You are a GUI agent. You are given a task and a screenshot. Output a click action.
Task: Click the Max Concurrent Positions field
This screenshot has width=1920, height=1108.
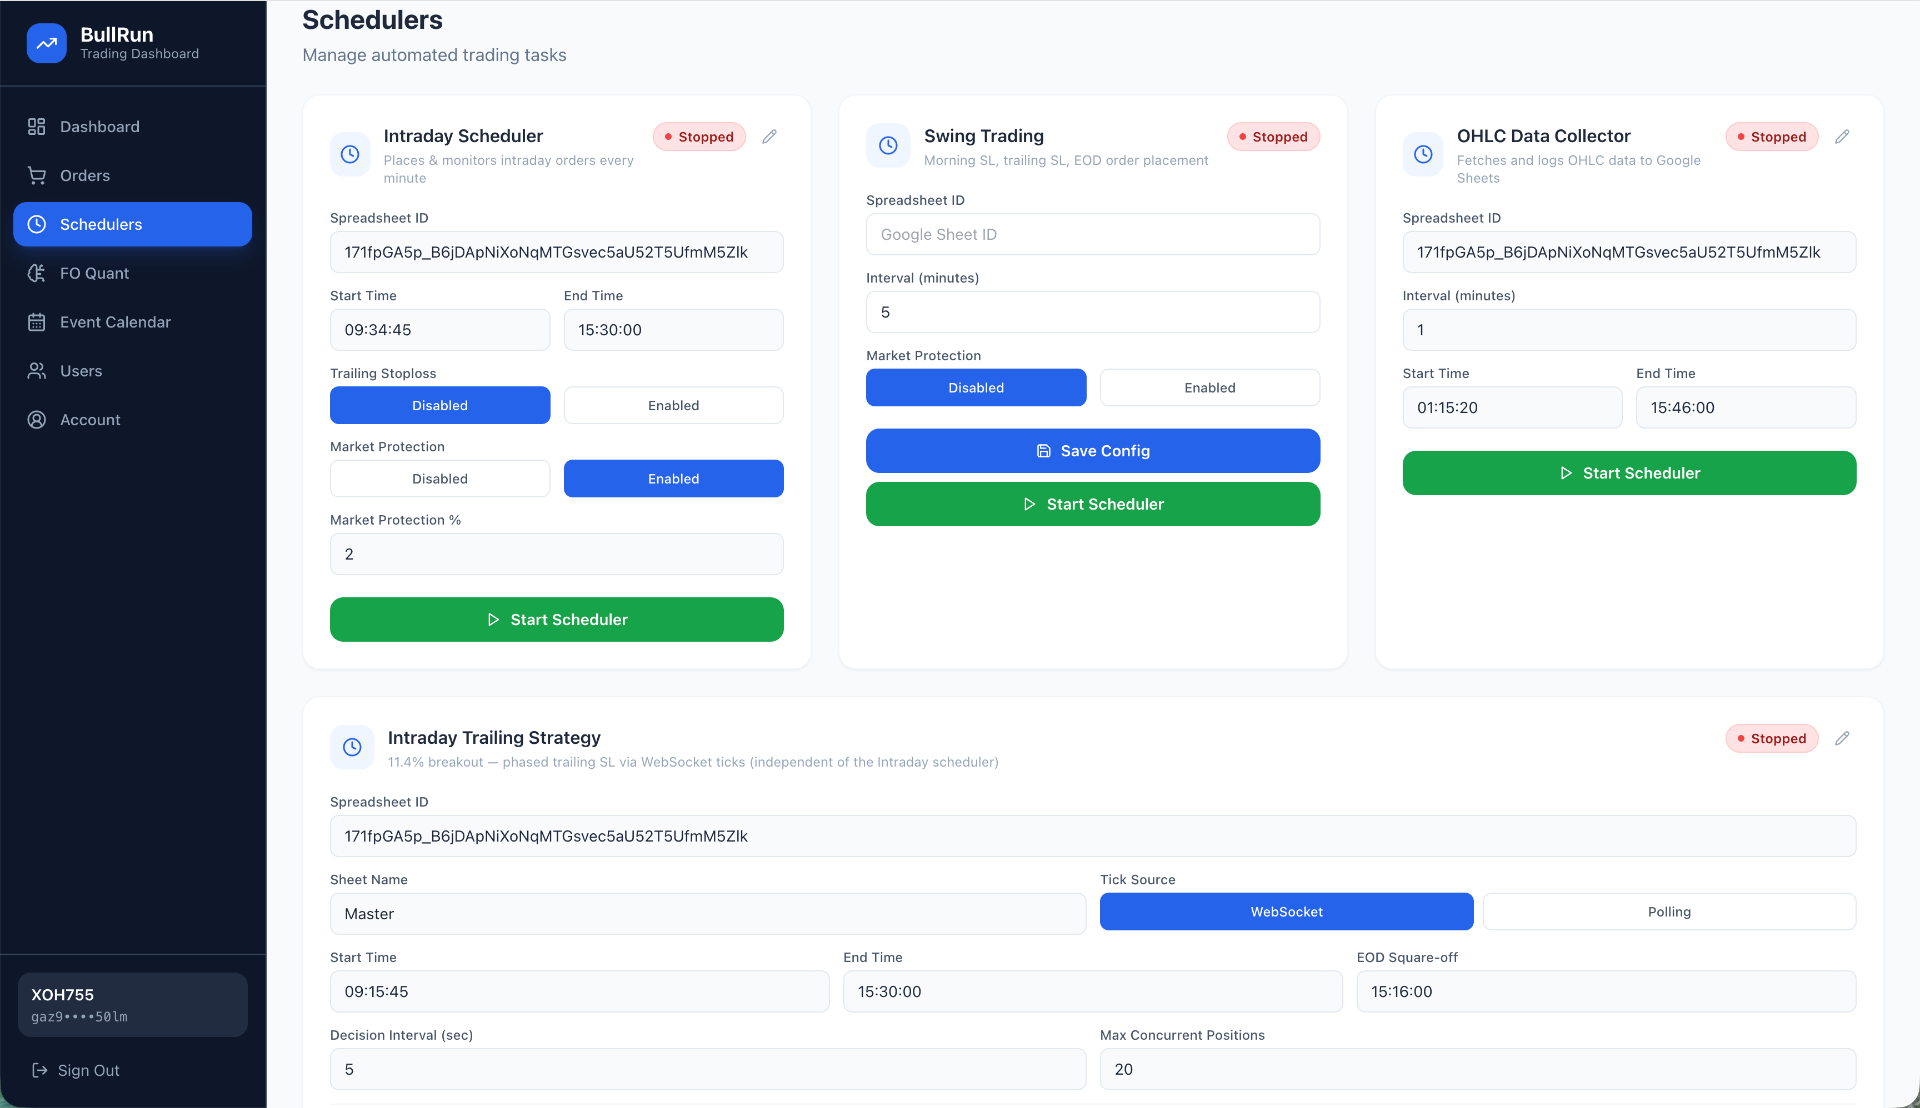pyautogui.click(x=1478, y=1069)
